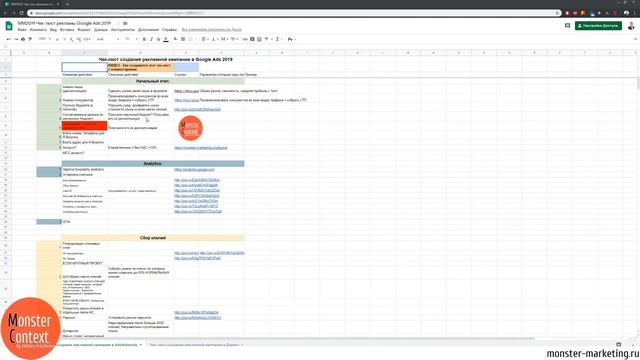Open the text wrapping dropdown
This screenshot has height=360, width=640.
[x=224, y=39]
